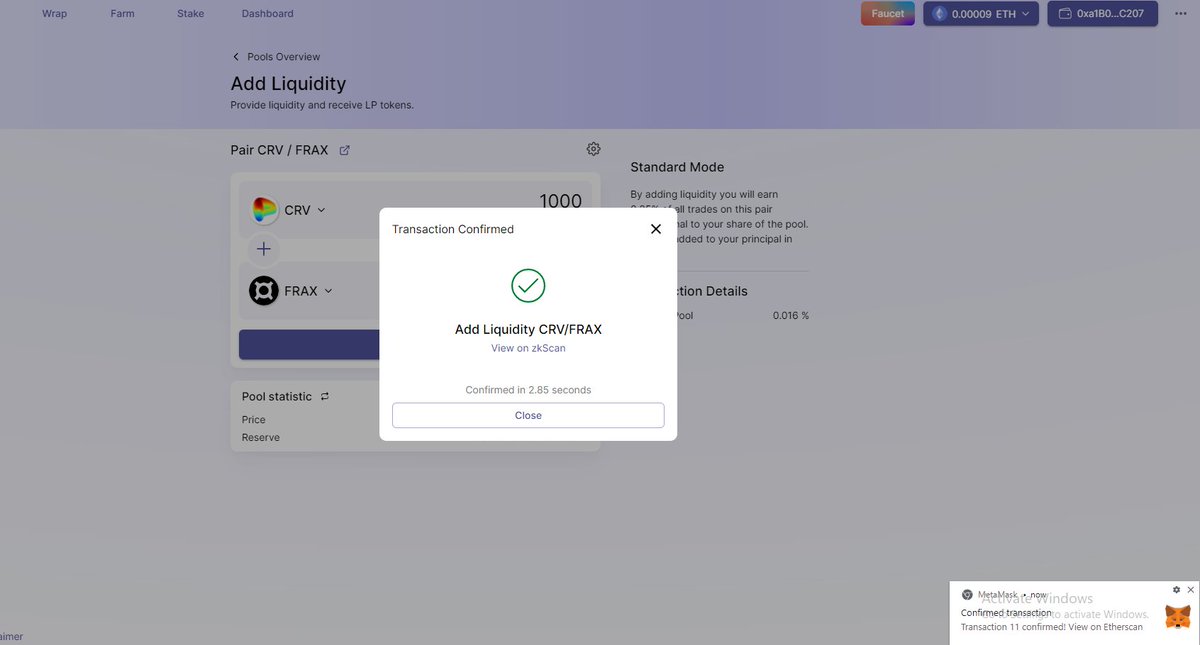This screenshot has height=645, width=1200.
Task: Click the FRAX token logo
Action: (264, 291)
